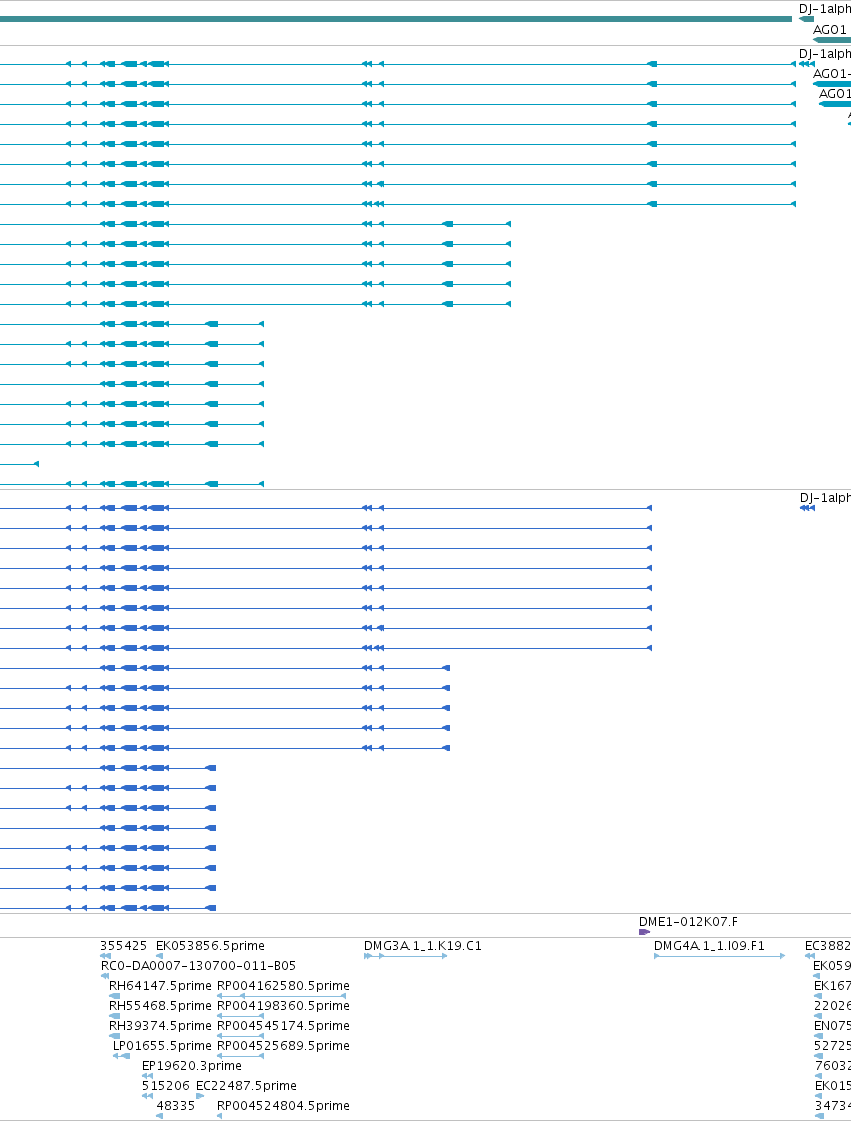This screenshot has height=1121, width=851.
Task: Click the arrow glyph under RP004525689.5prime
Action: coord(240,1056)
